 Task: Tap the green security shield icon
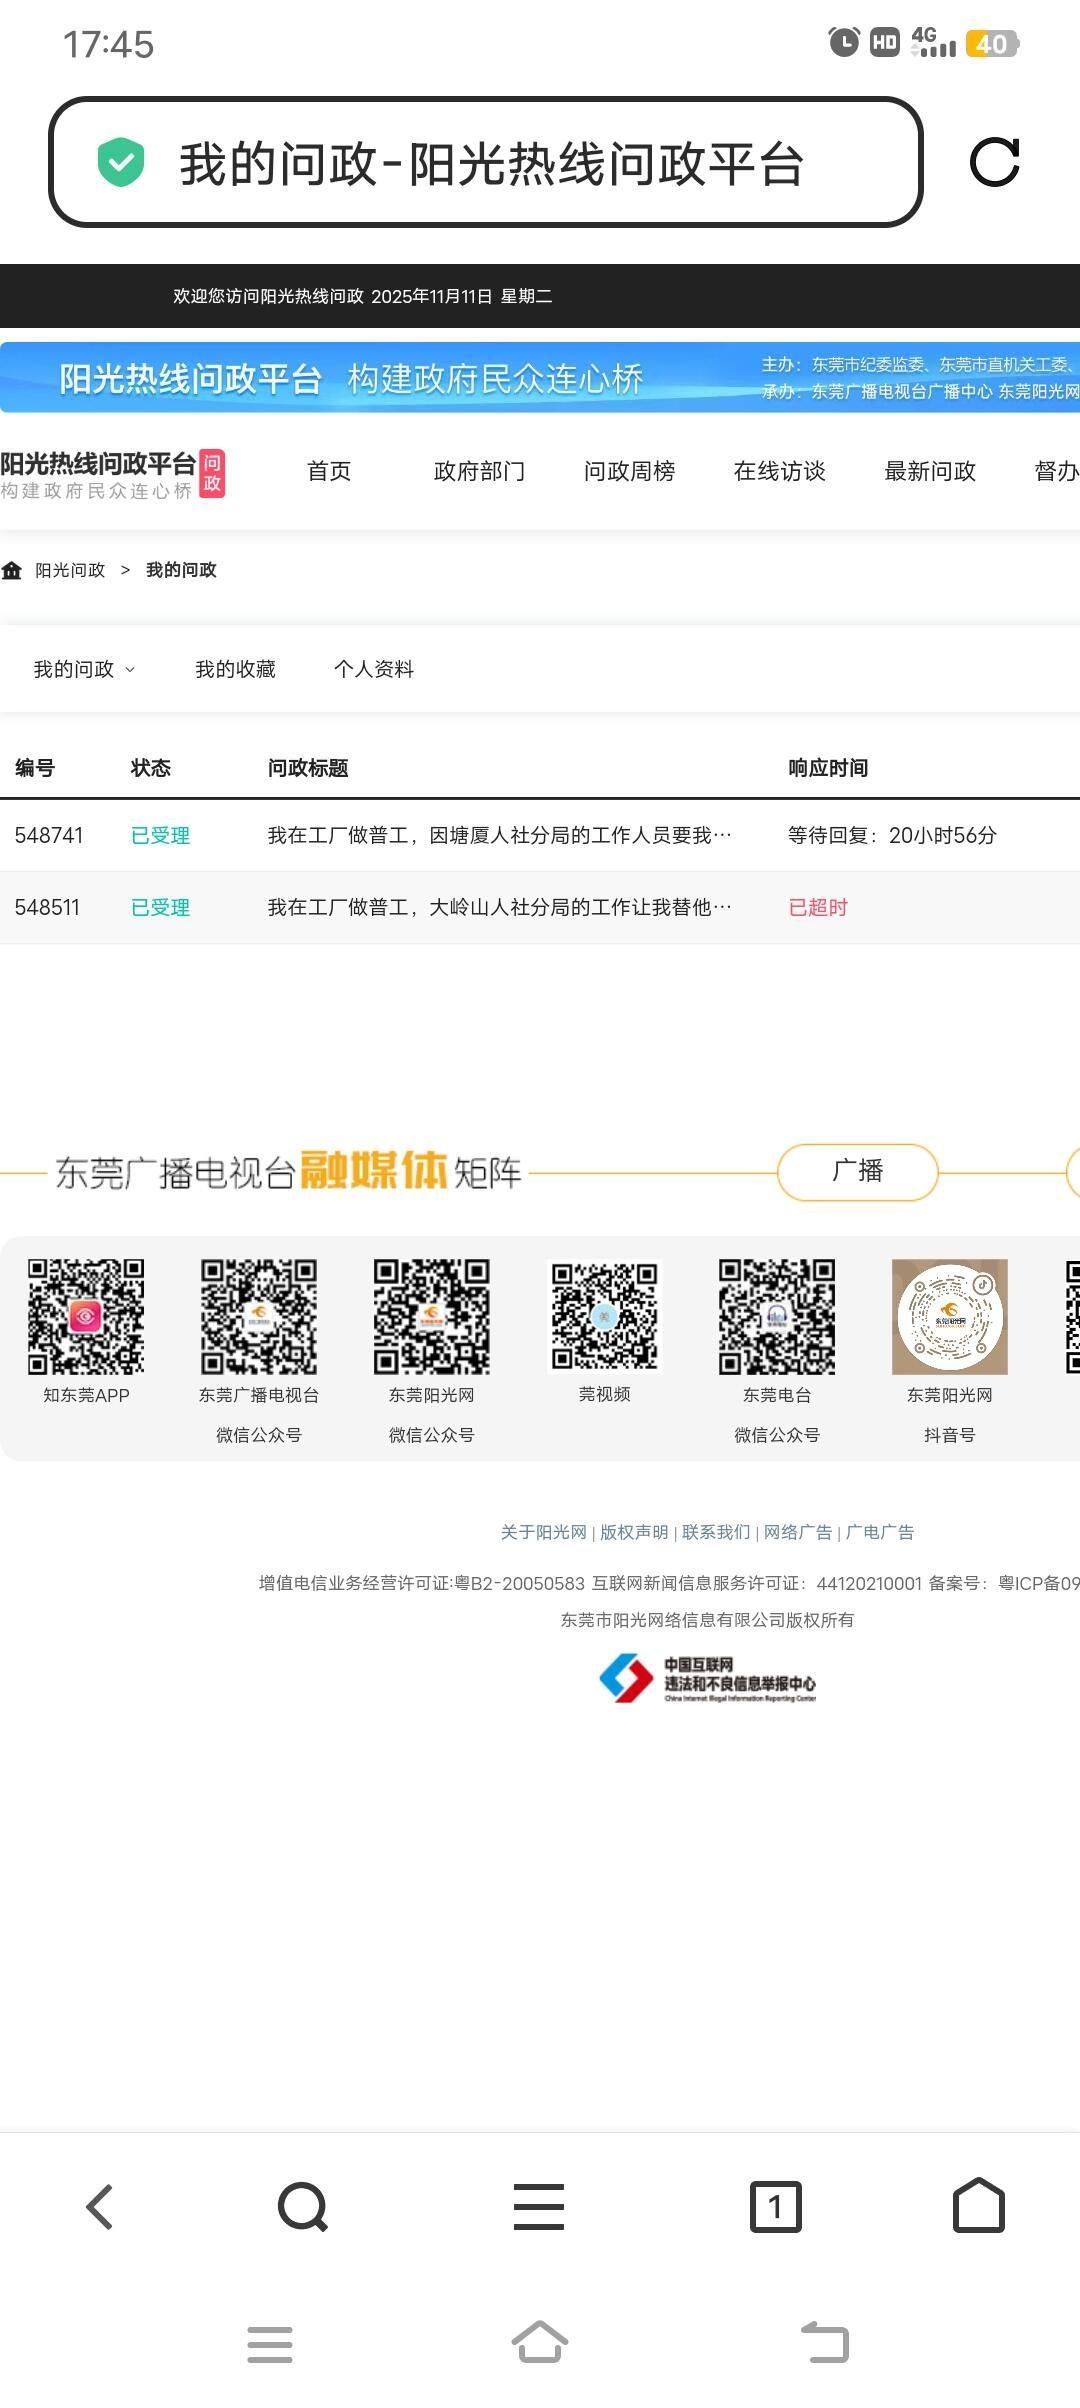[x=121, y=162]
